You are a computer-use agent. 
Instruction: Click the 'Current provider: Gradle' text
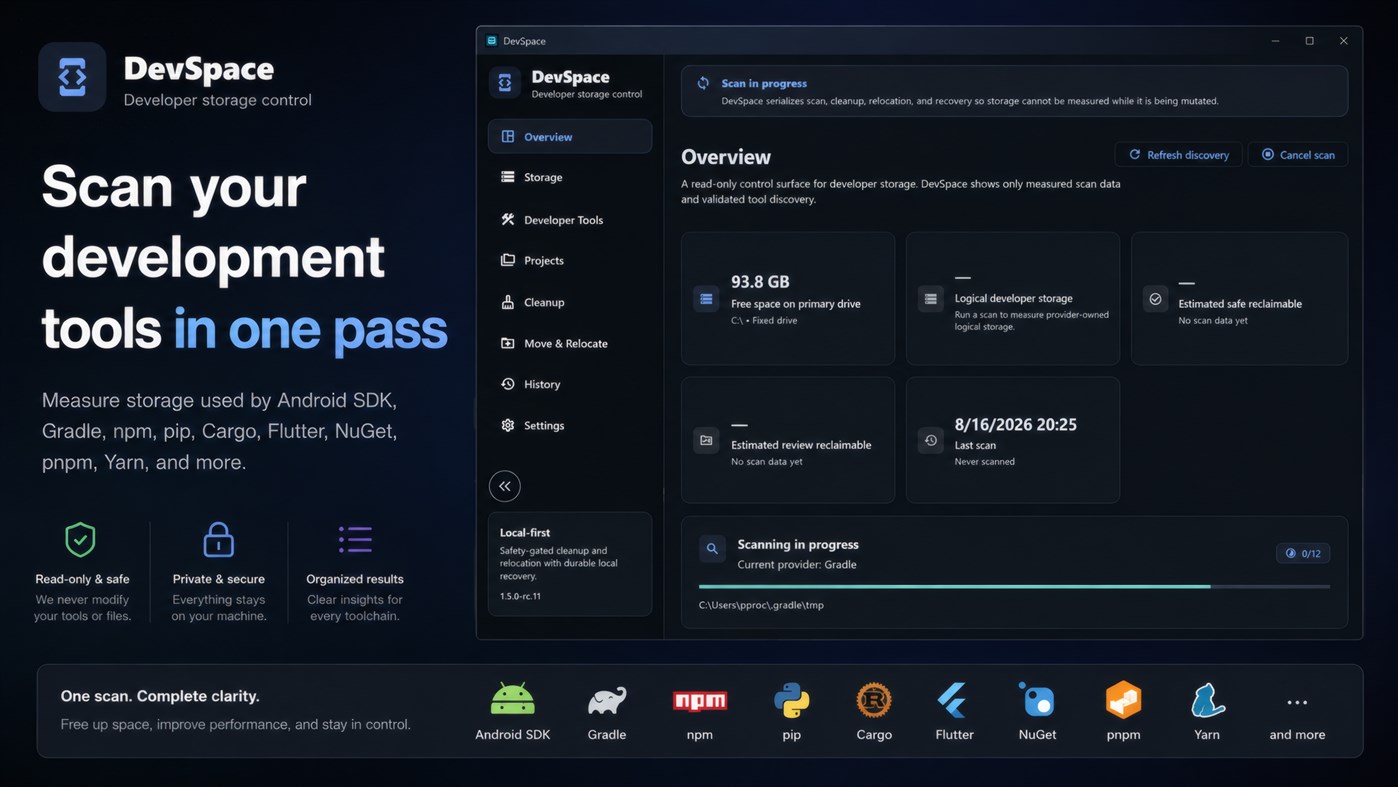tap(797, 565)
